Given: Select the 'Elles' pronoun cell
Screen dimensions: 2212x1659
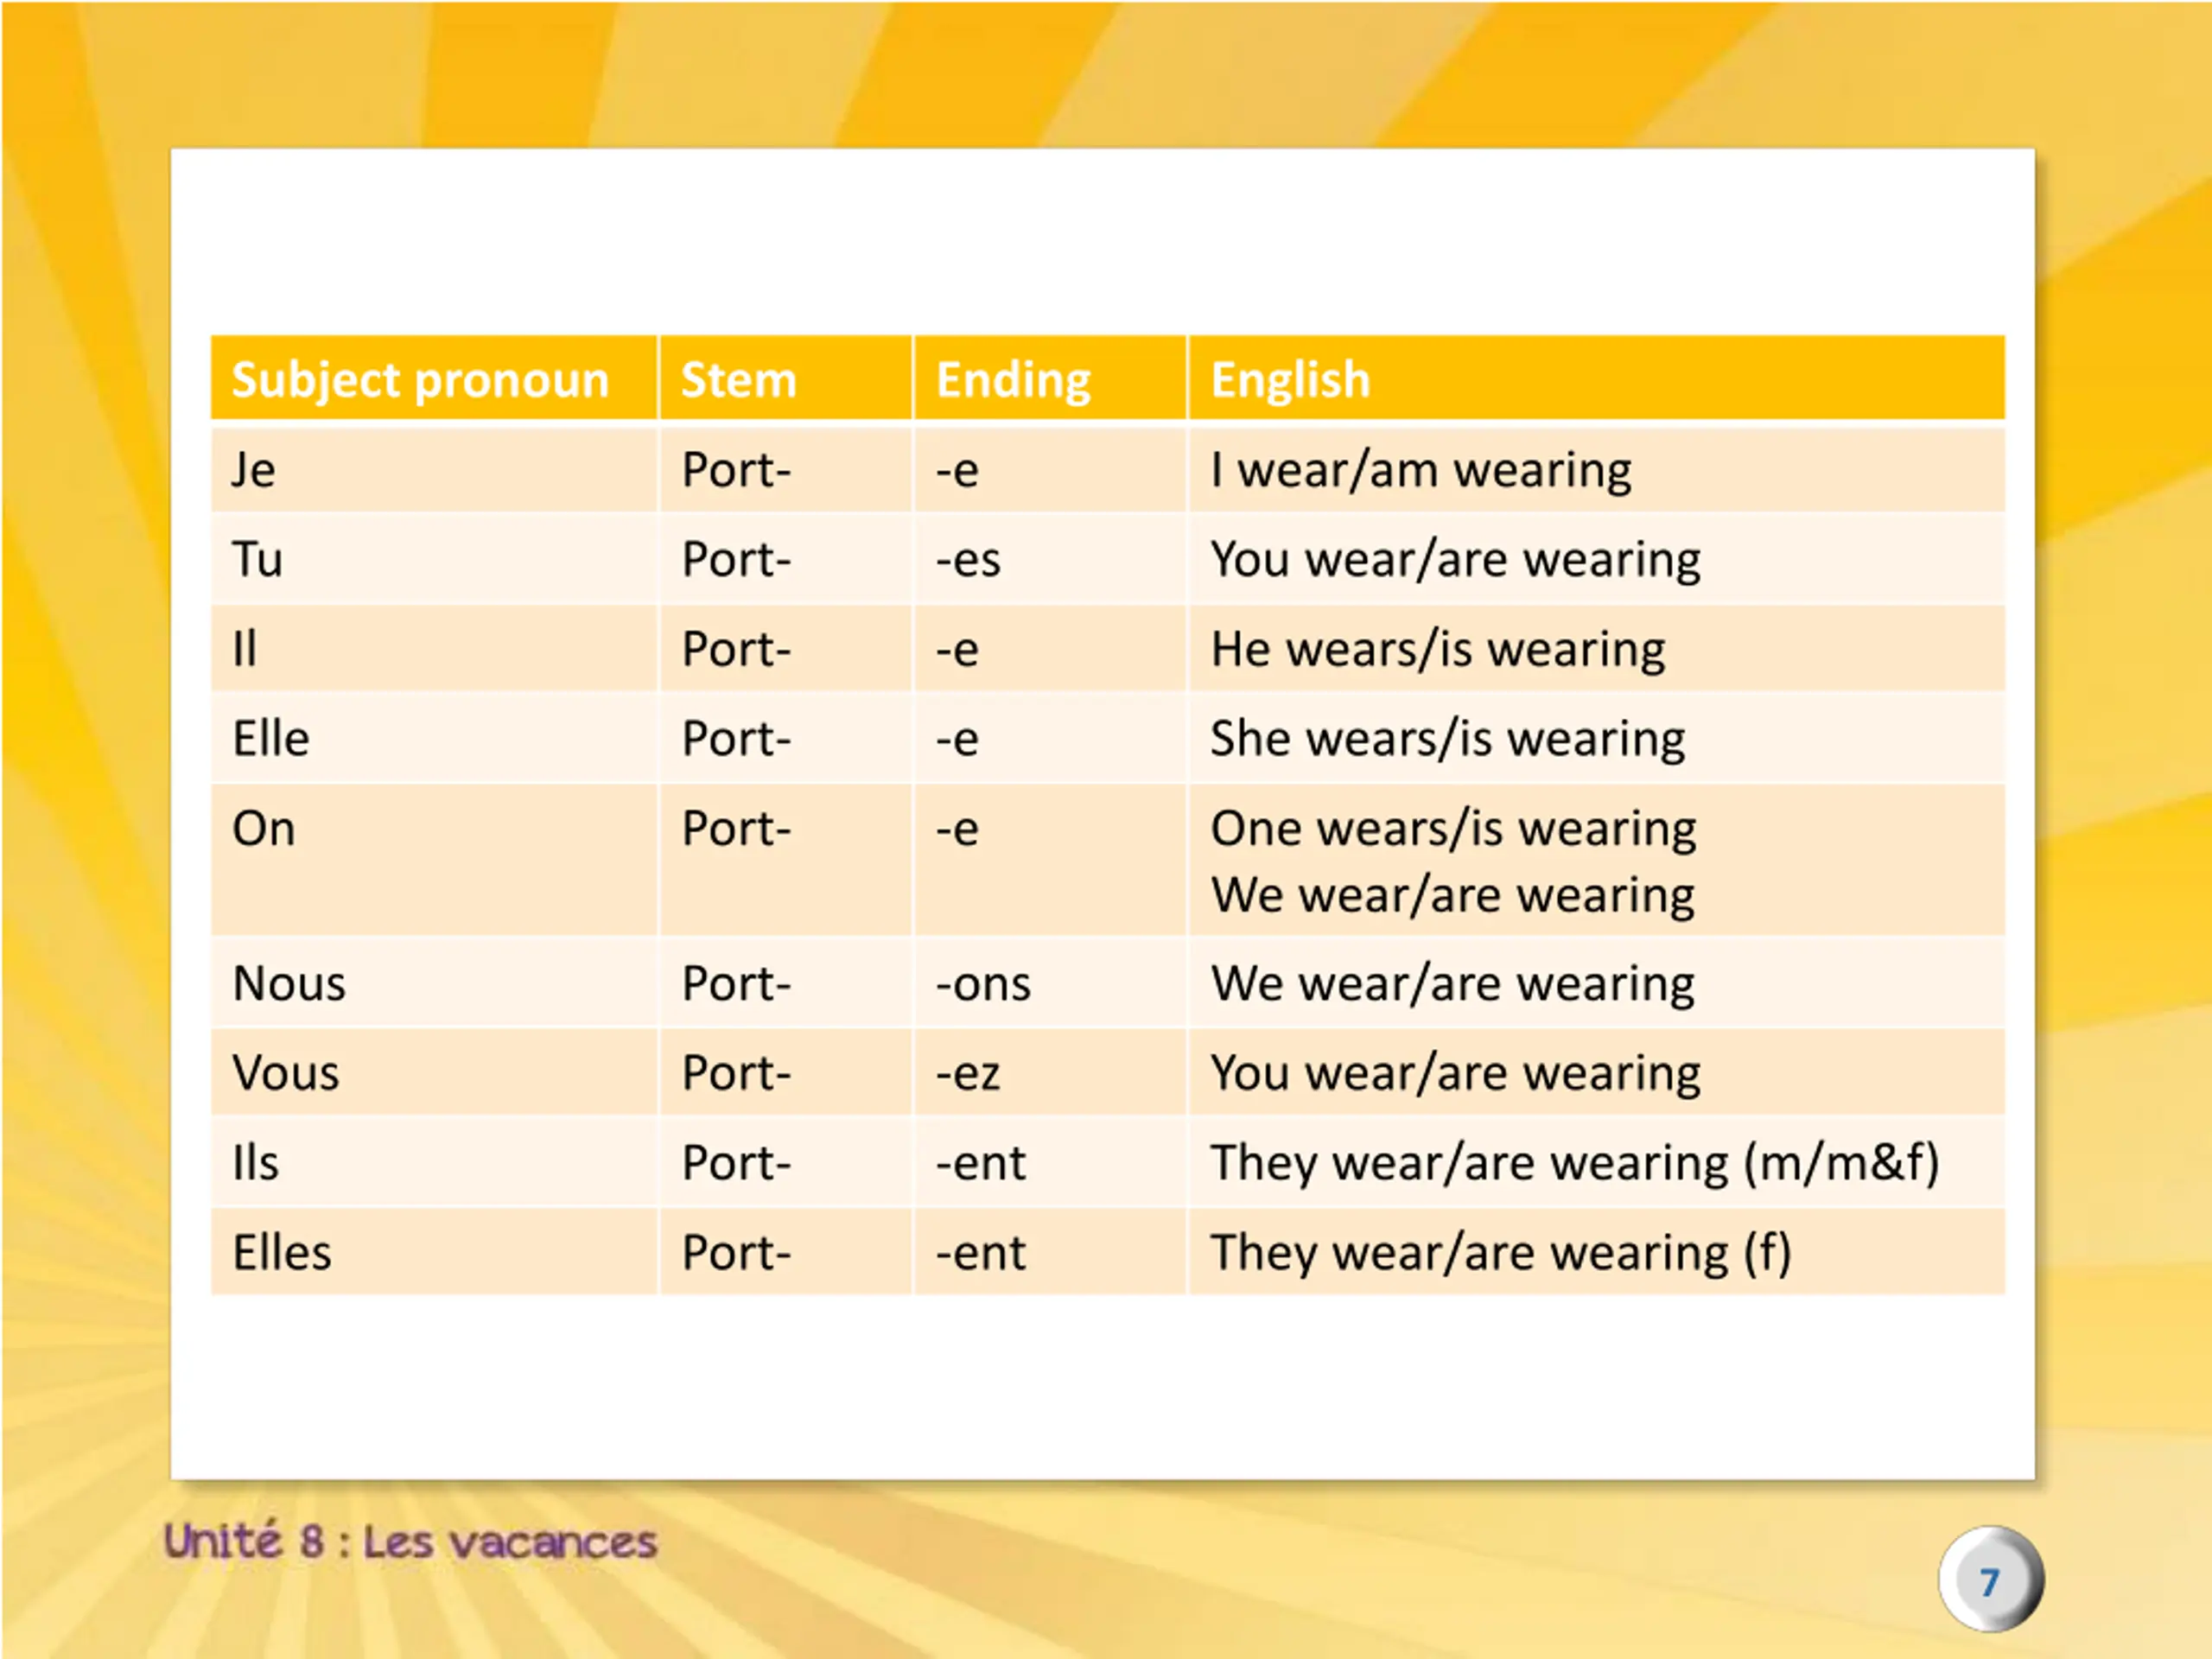Looking at the screenshot, I should point(434,1252).
